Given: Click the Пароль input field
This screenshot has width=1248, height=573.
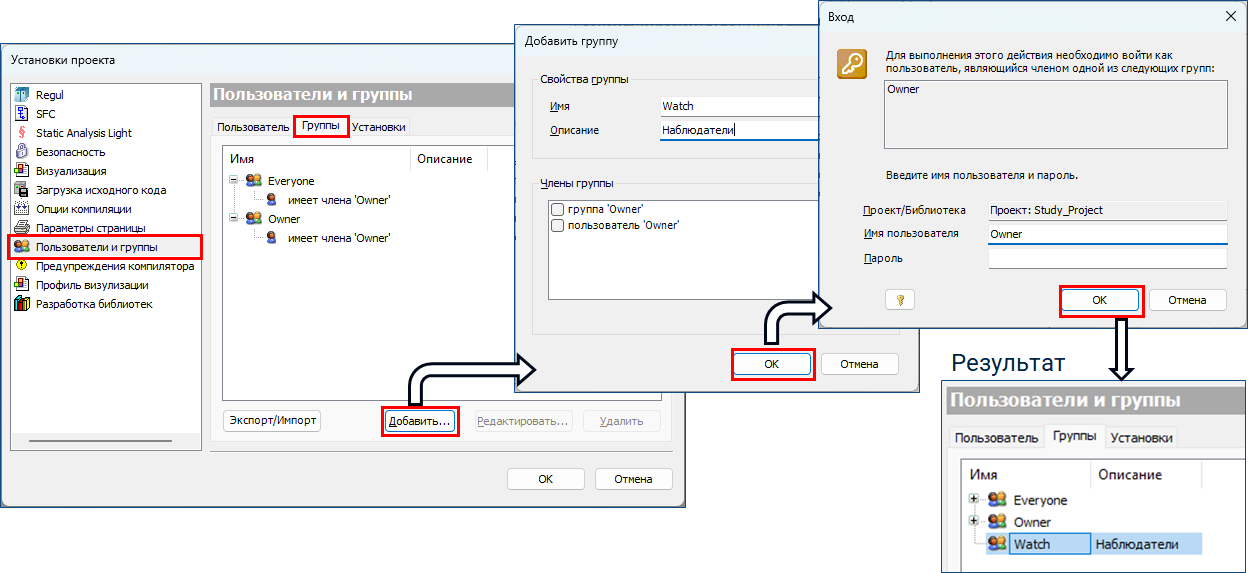Looking at the screenshot, I should pyautogui.click(x=1107, y=258).
